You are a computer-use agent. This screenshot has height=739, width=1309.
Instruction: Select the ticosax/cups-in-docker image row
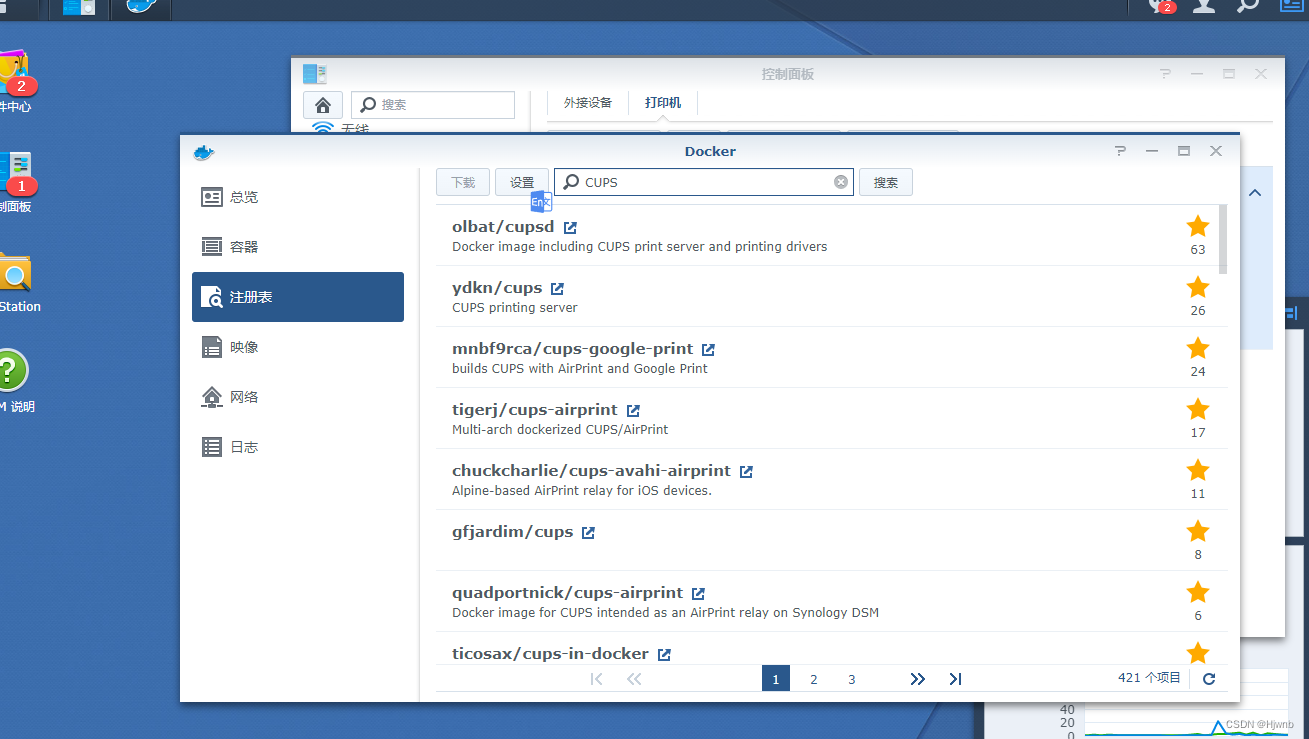tap(827, 648)
